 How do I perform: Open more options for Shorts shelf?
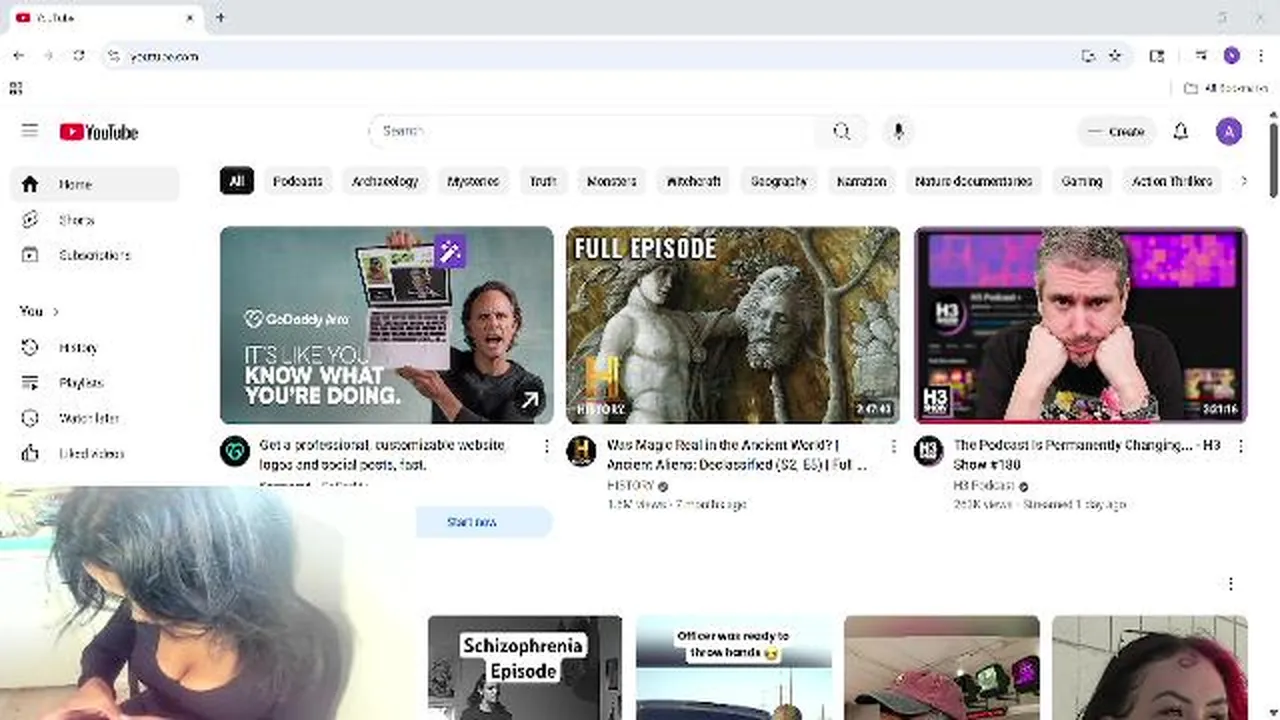pyautogui.click(x=1230, y=583)
